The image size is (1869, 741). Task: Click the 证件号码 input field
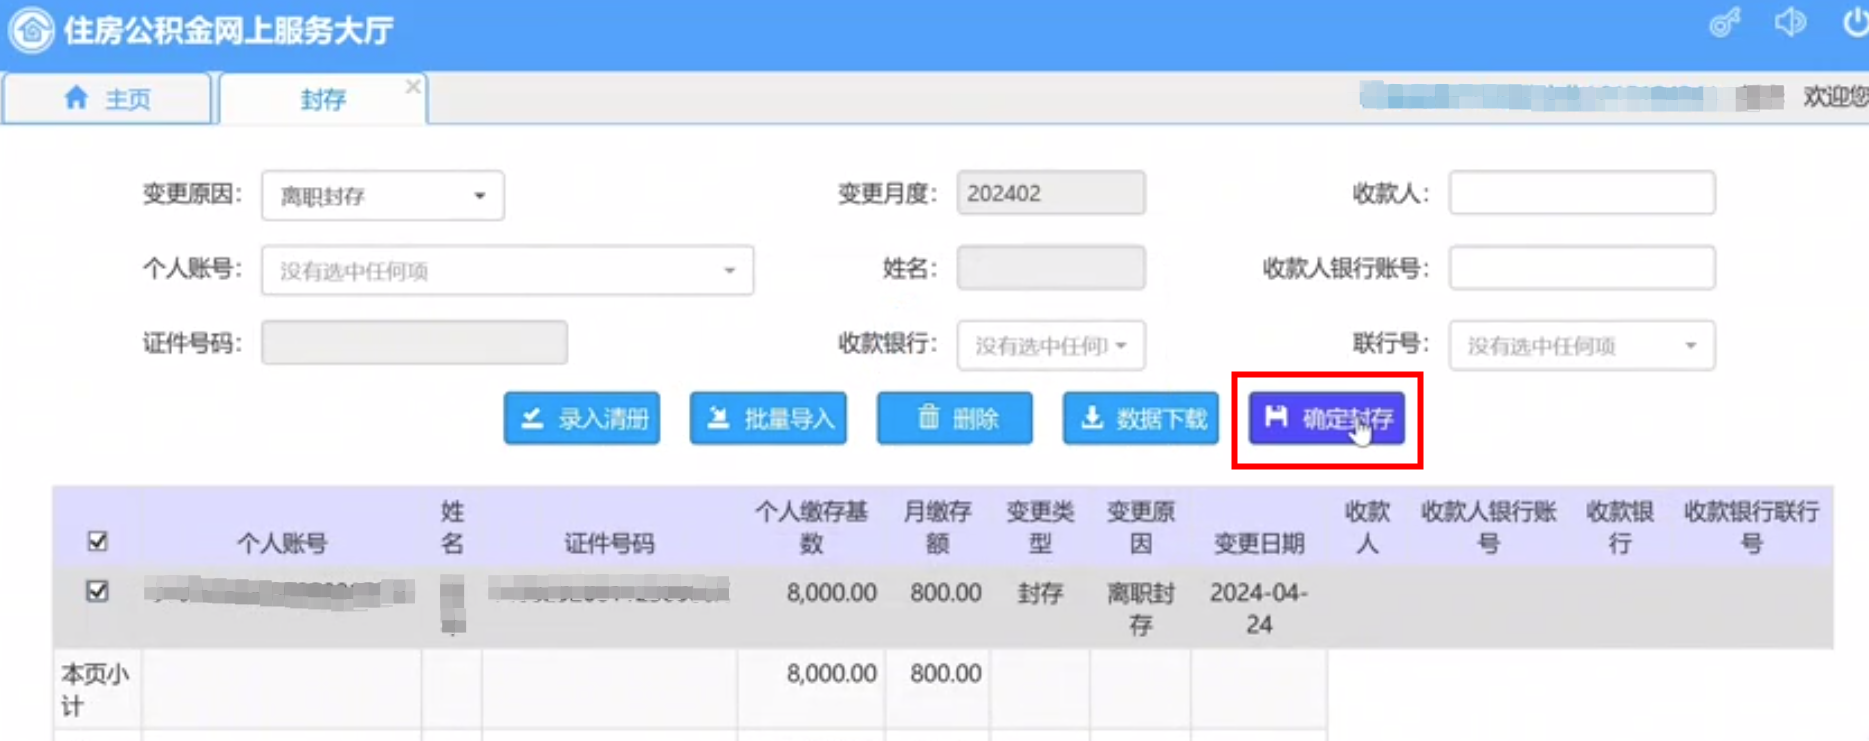tap(414, 343)
